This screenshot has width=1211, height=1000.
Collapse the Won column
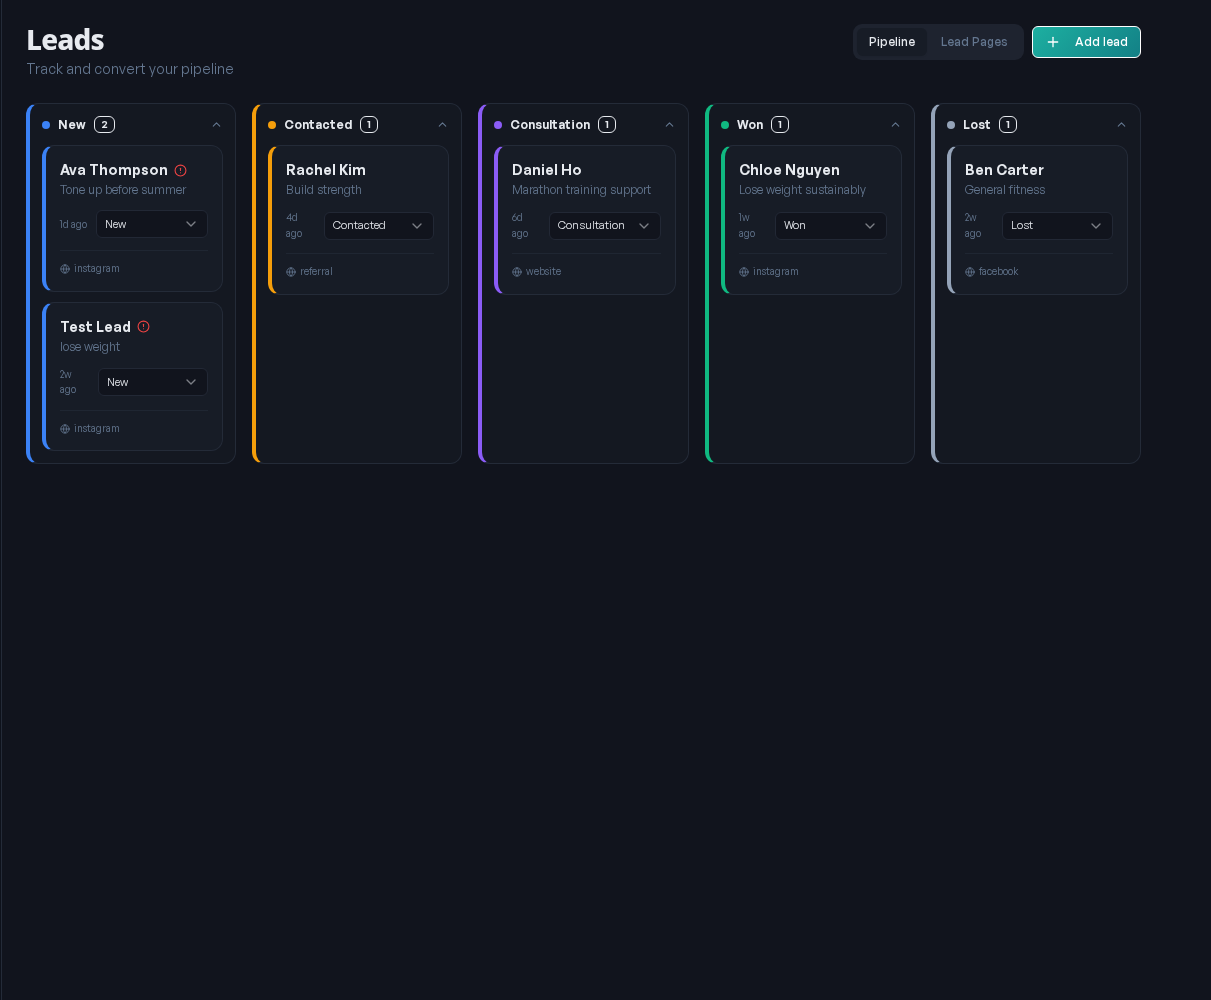pyautogui.click(x=895, y=125)
